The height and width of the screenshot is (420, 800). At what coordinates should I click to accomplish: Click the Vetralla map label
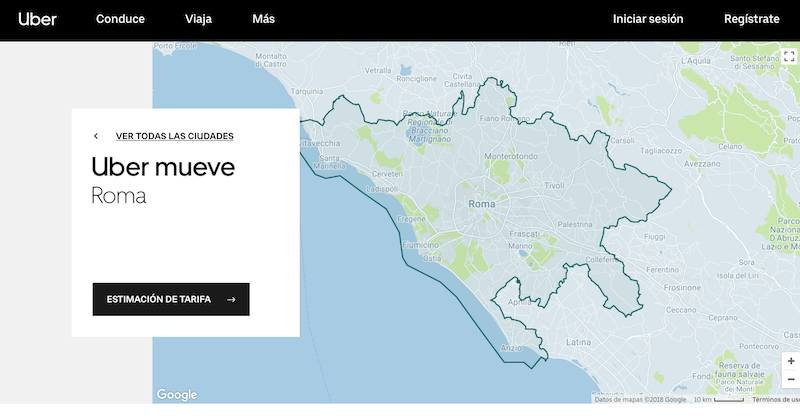point(378,70)
